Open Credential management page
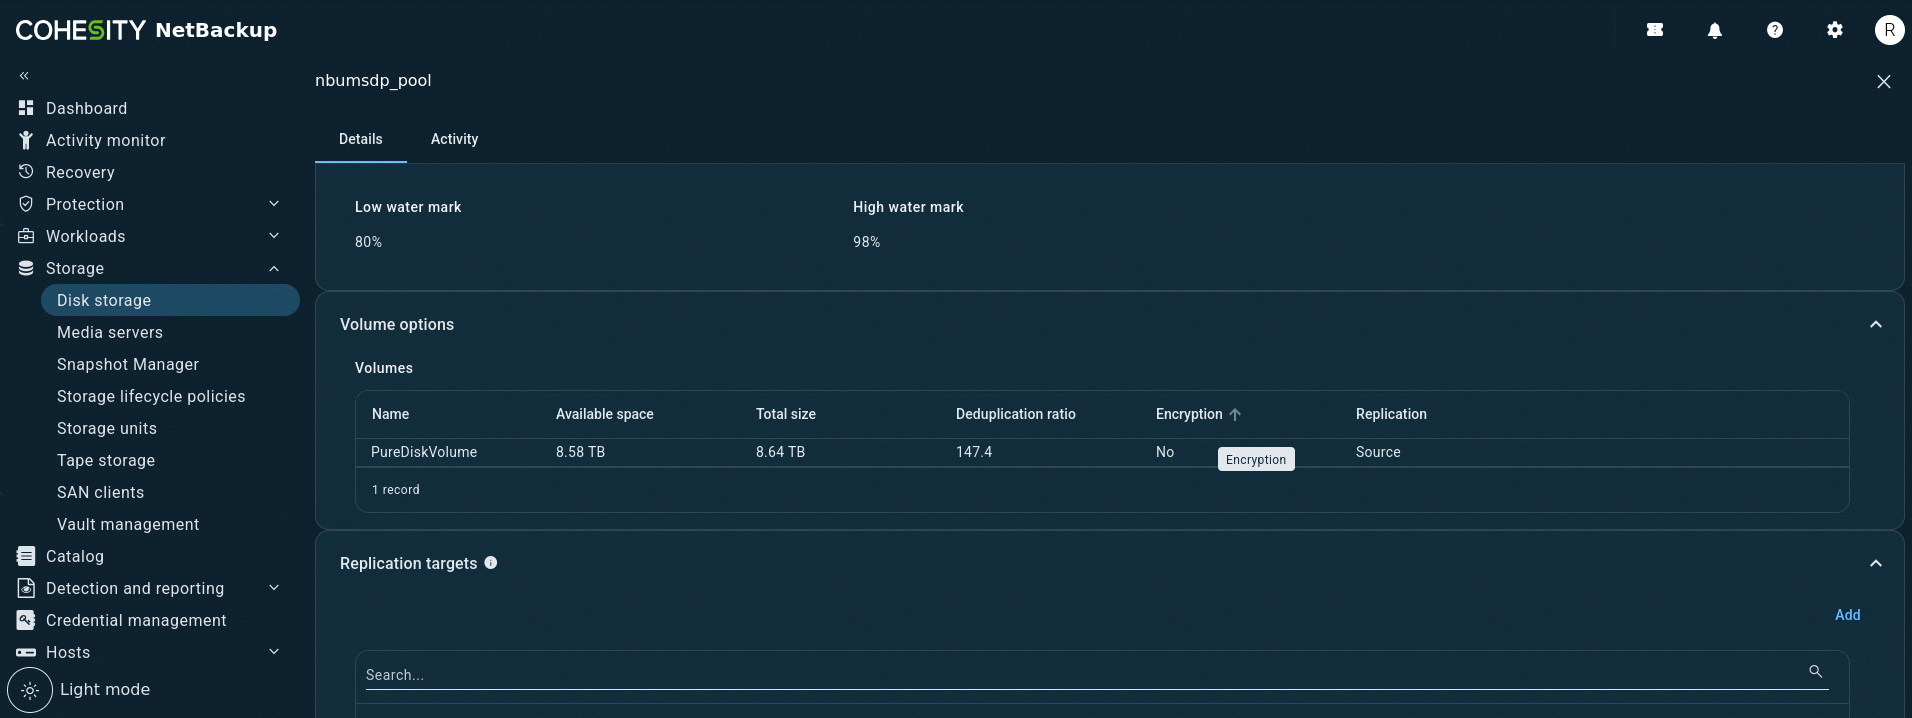Image resolution: width=1912 pixels, height=718 pixels. tap(136, 620)
